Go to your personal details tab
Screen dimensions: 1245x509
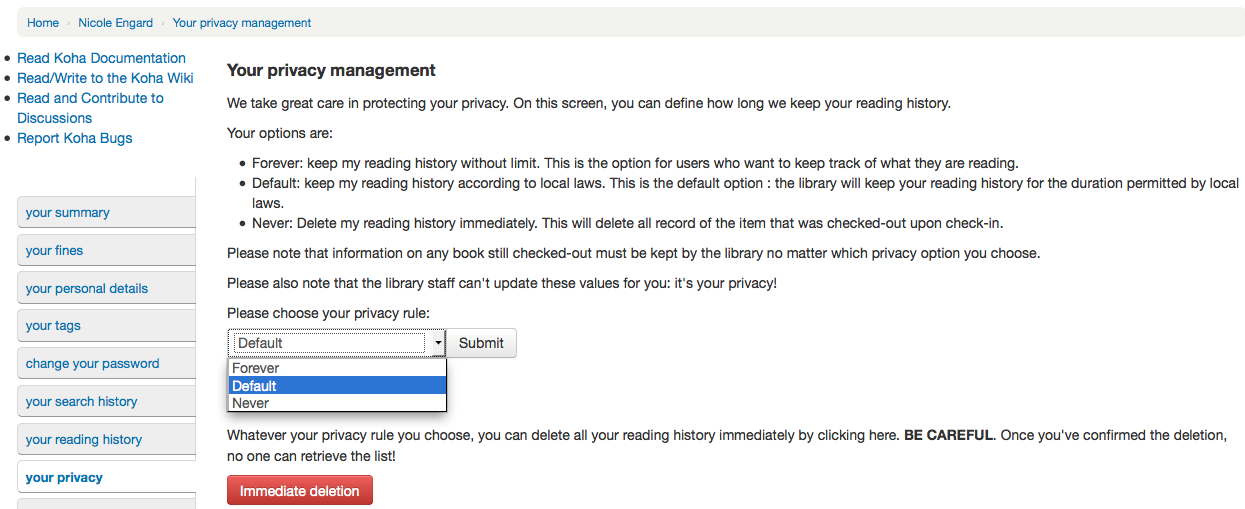coord(87,289)
